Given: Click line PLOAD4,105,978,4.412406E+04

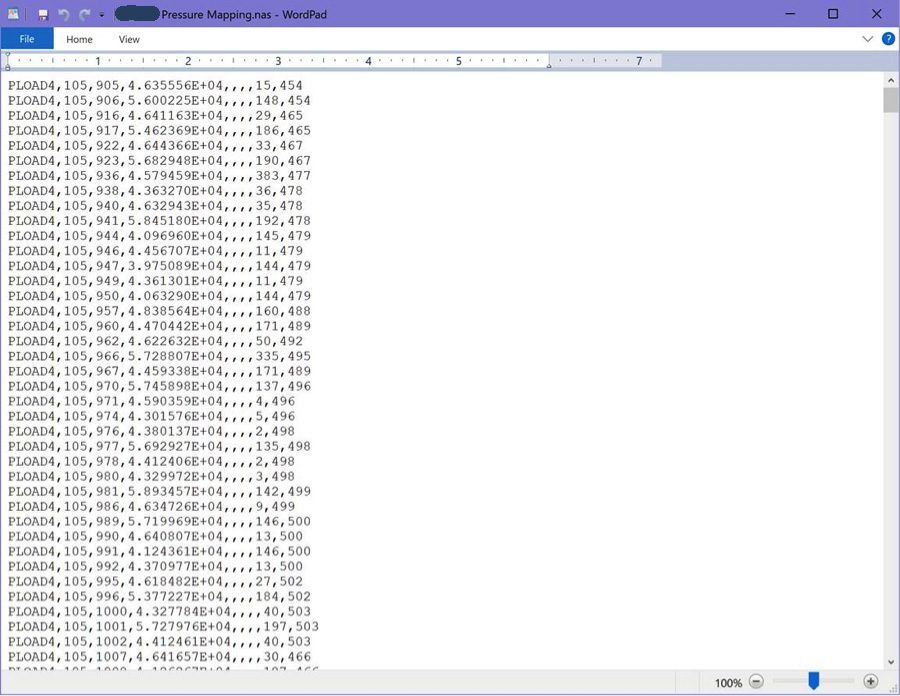Looking at the screenshot, I should point(152,461).
